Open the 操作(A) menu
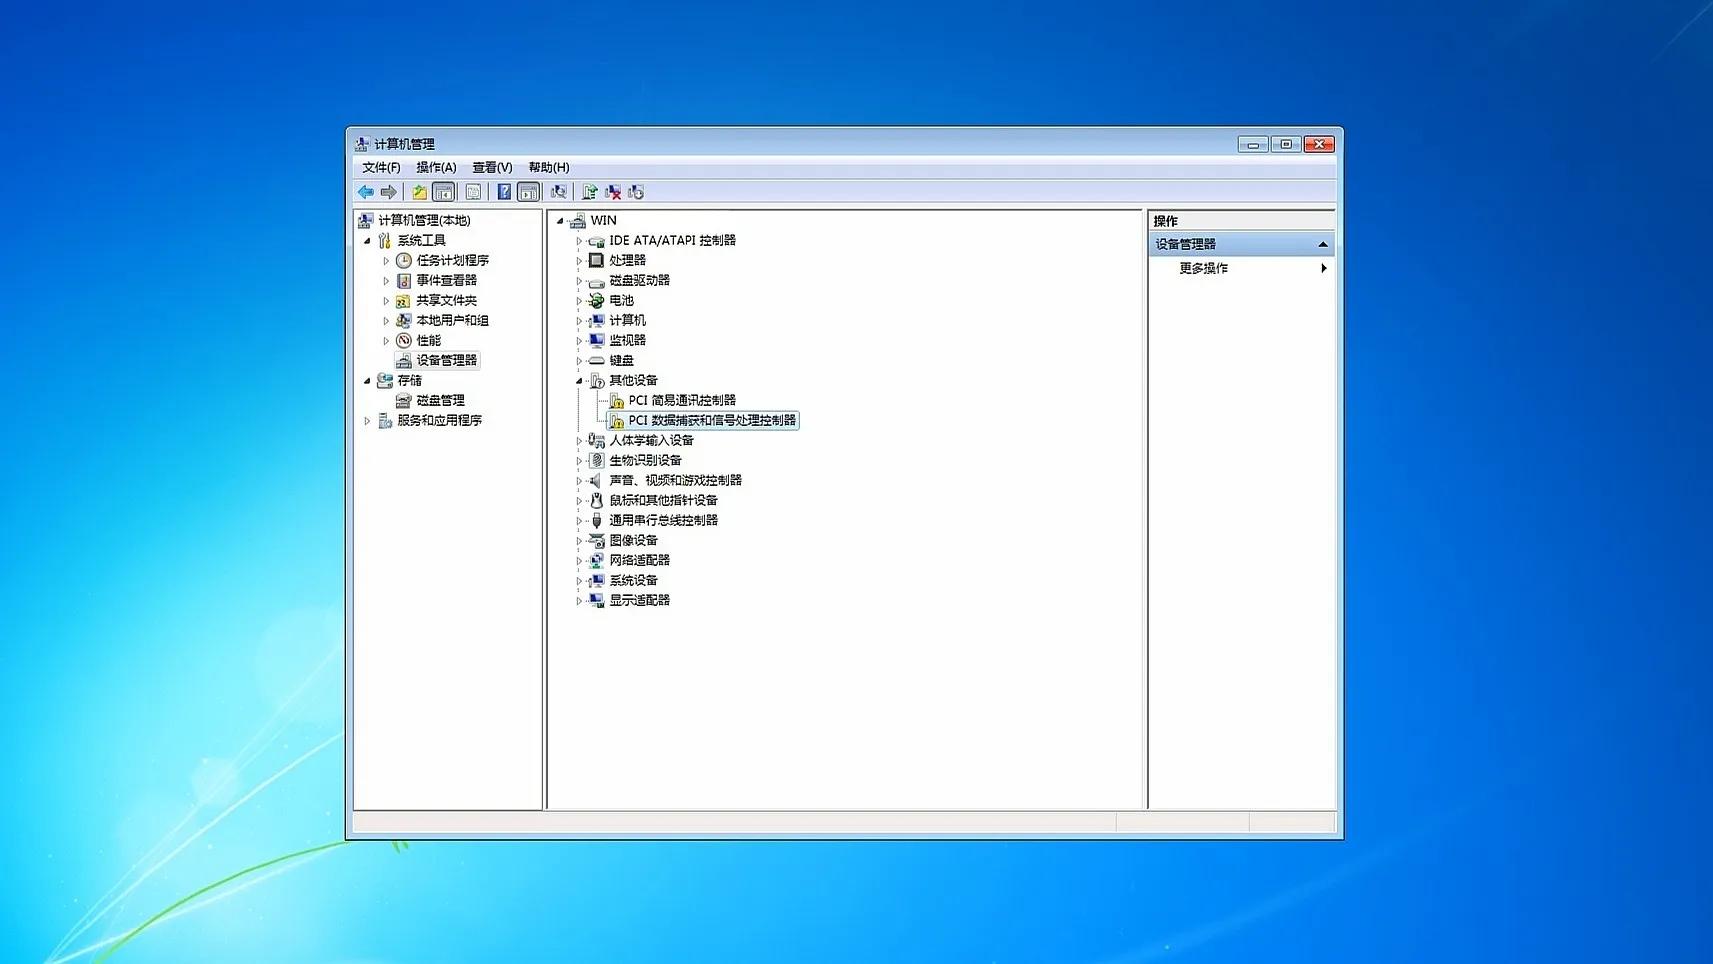The width and height of the screenshot is (1713, 964). [436, 168]
